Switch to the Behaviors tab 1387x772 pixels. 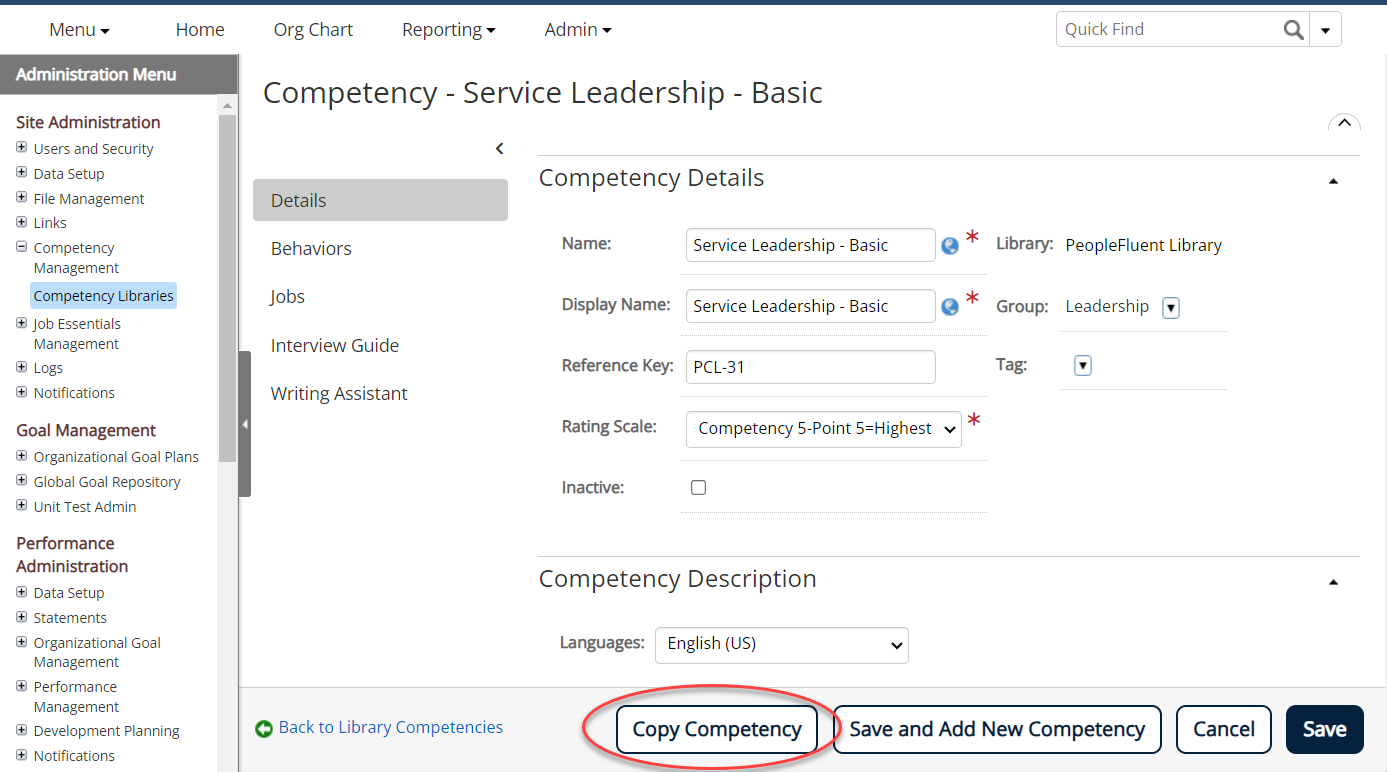pyautogui.click(x=311, y=248)
